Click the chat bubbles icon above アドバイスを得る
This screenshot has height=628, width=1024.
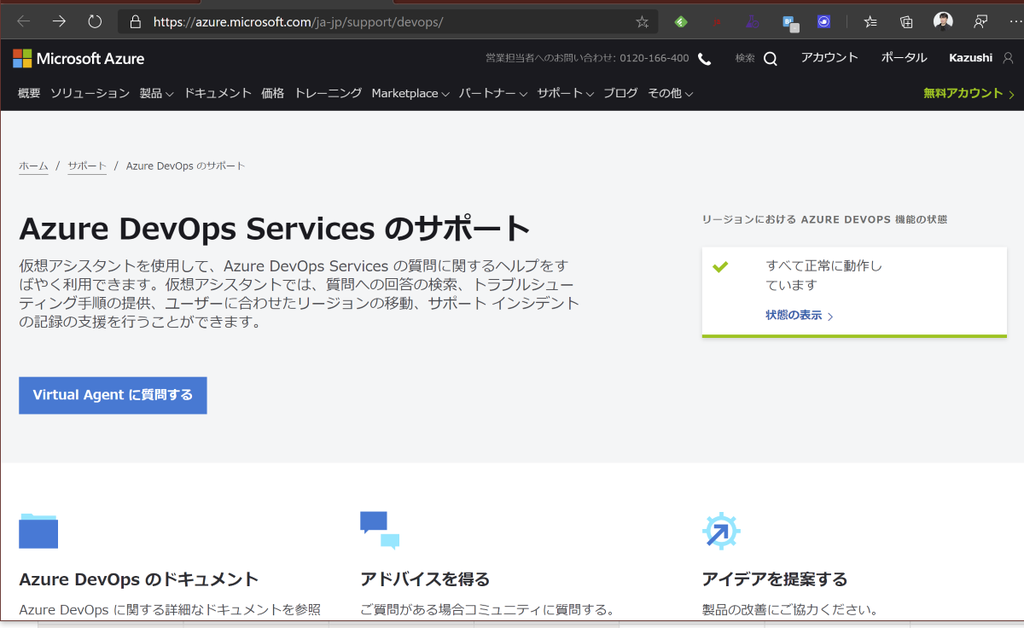[379, 529]
